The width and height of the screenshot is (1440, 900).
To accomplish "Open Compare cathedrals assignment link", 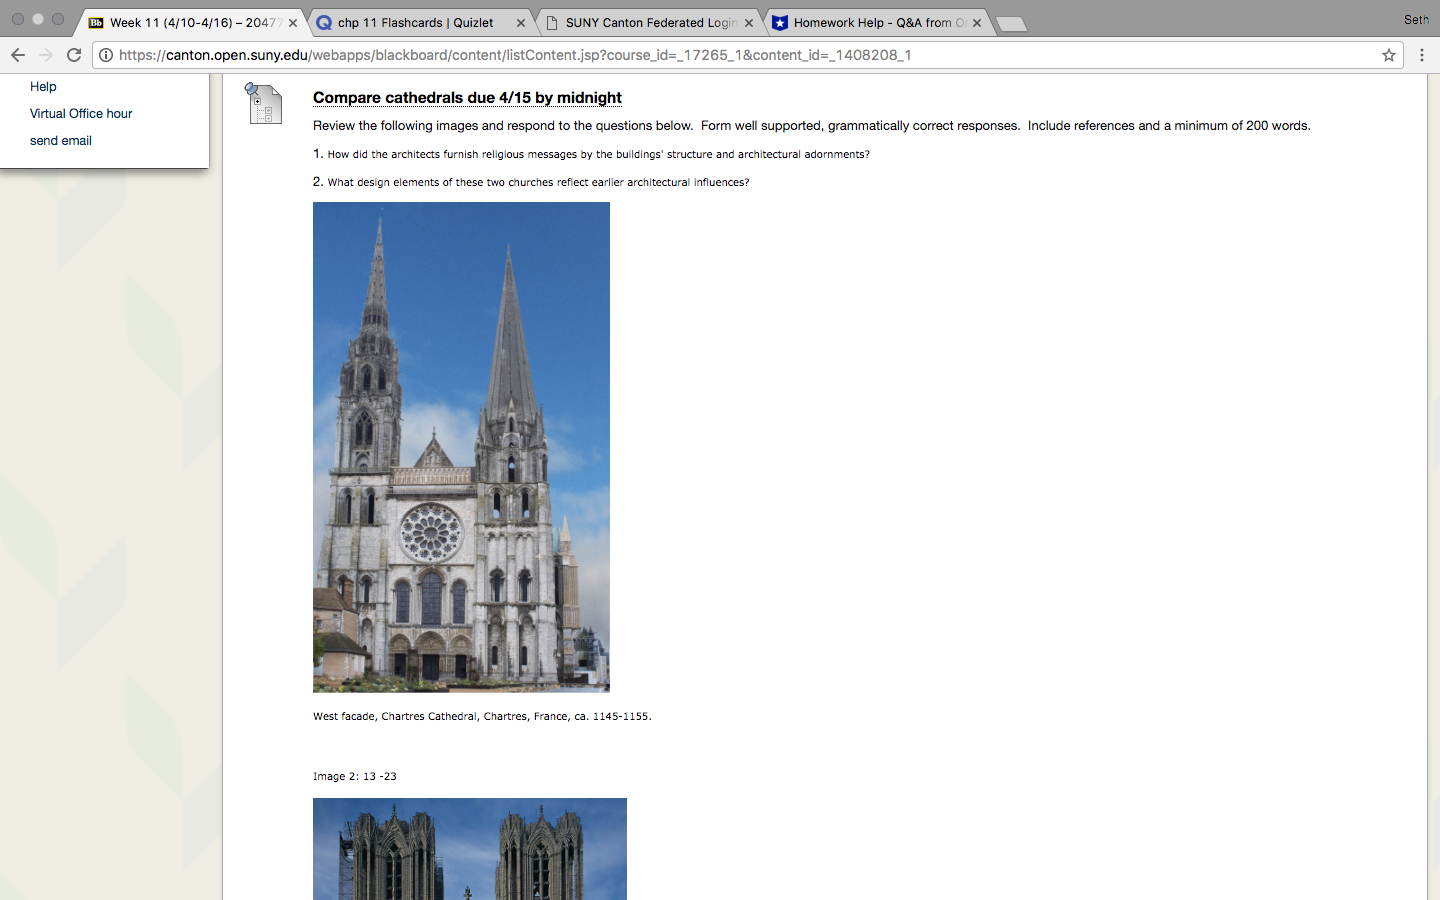I will 467,97.
